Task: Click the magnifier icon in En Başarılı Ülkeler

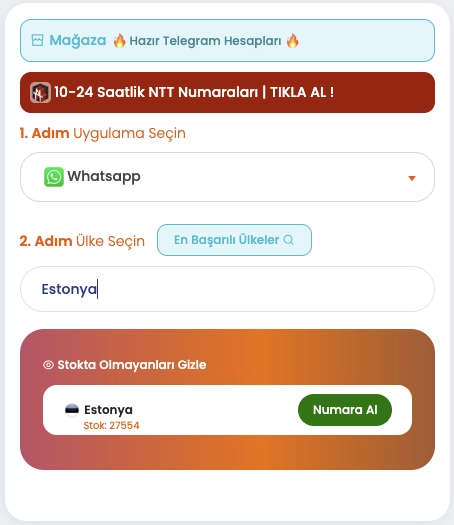Action: pyautogui.click(x=288, y=240)
